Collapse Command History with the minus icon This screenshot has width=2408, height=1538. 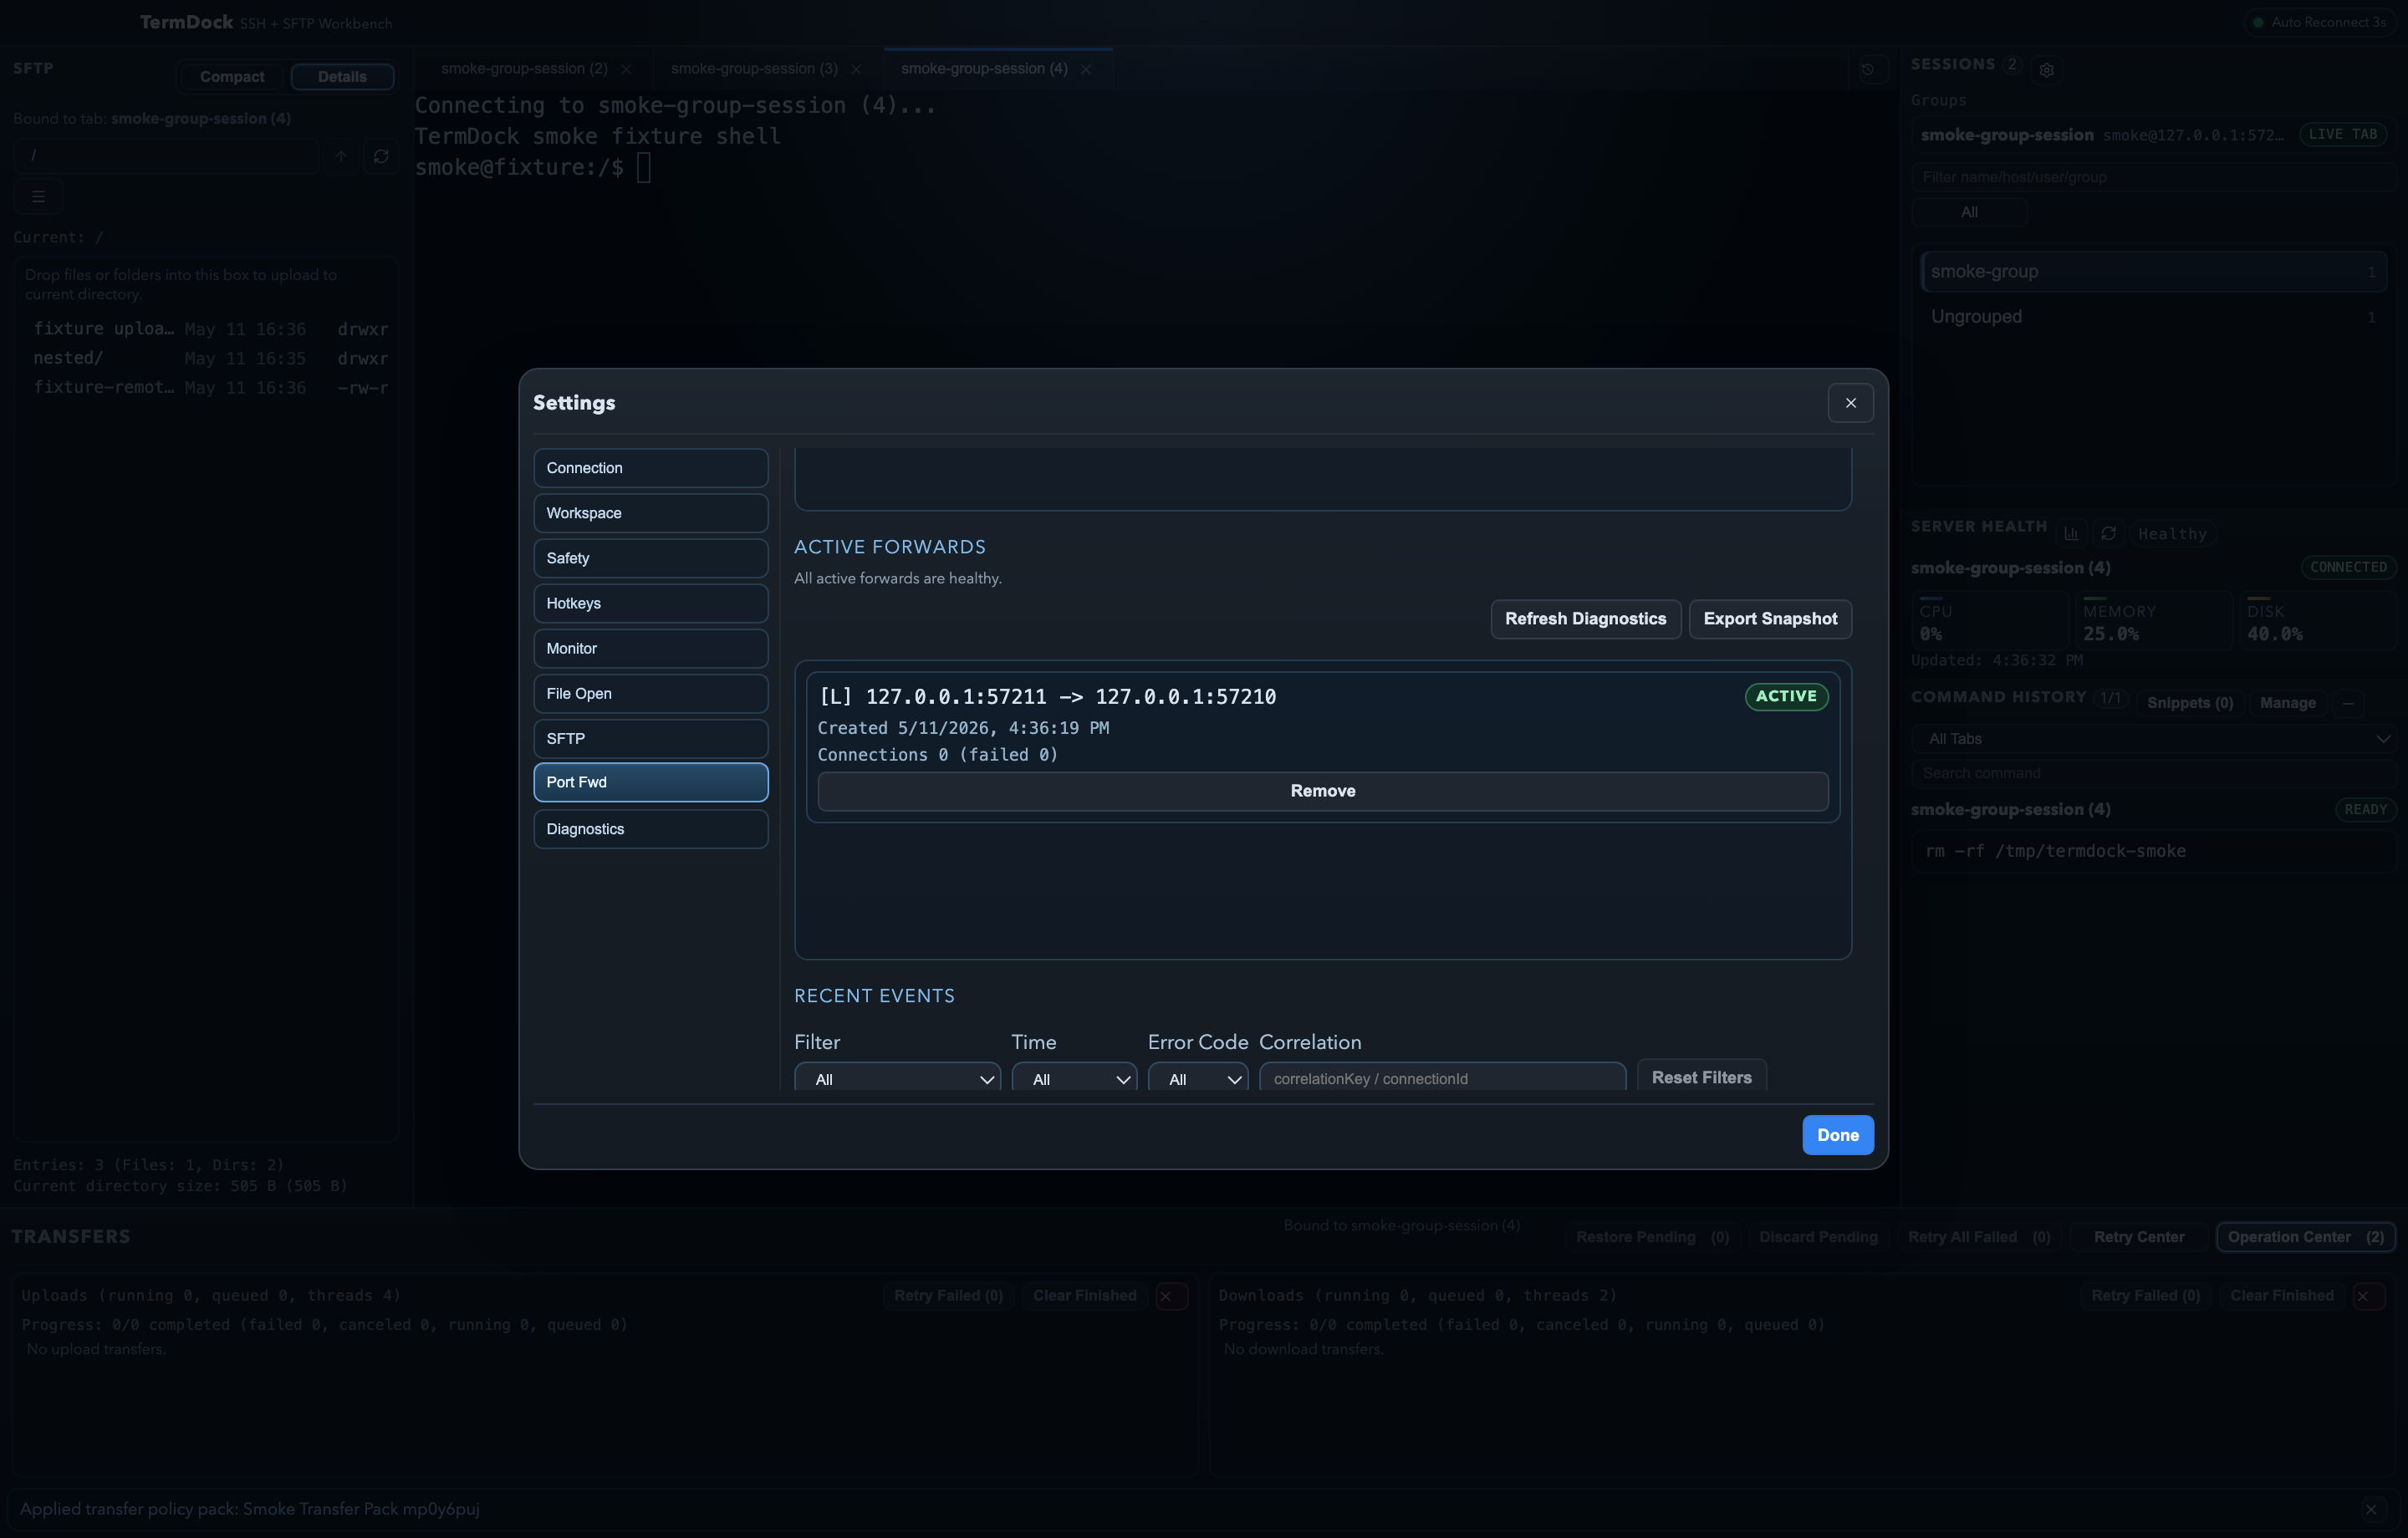[2348, 703]
